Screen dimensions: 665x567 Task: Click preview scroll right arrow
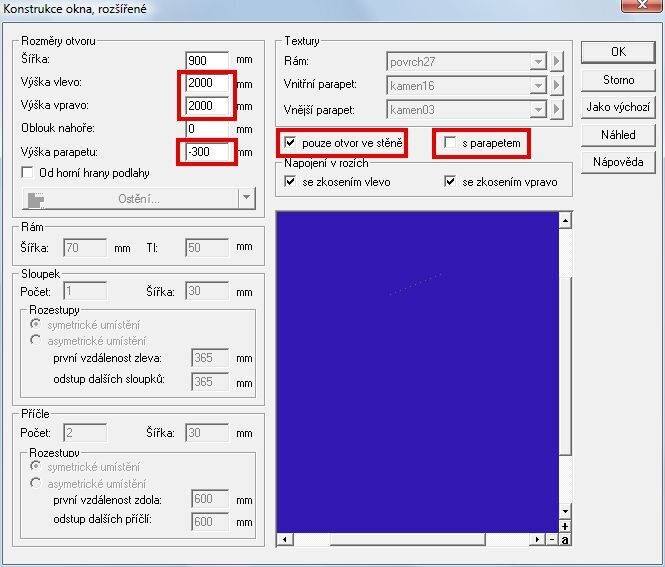(537, 539)
